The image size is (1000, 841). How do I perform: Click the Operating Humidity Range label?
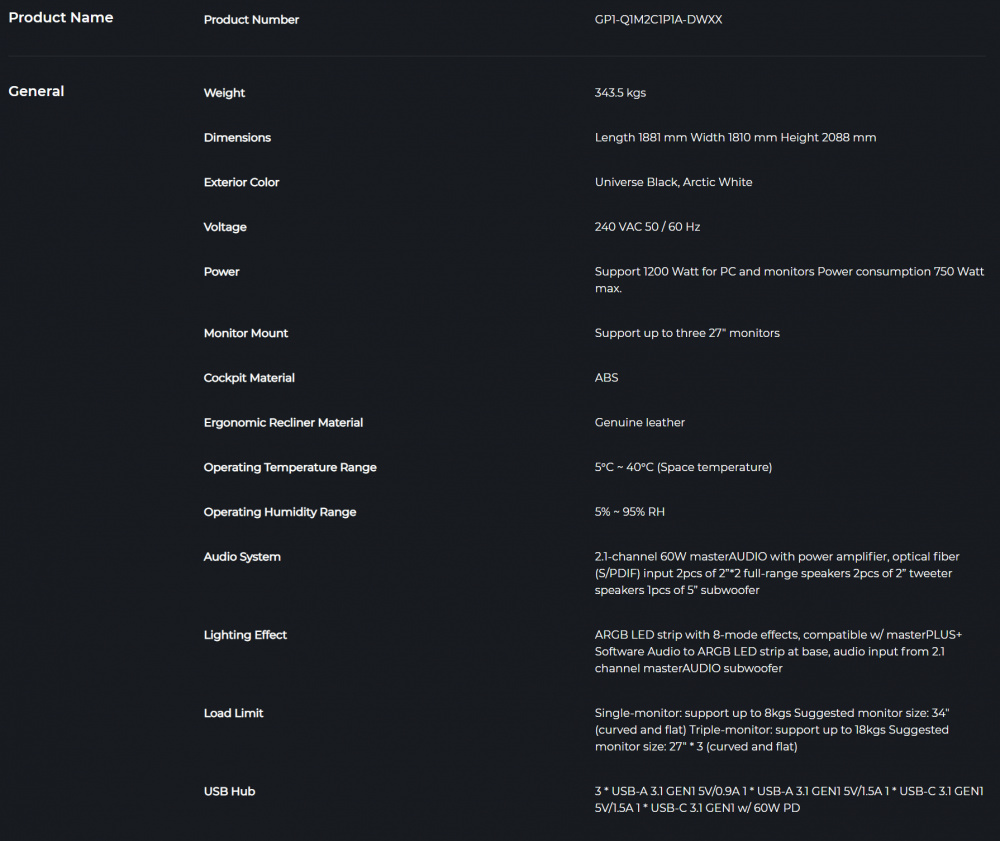(x=280, y=512)
